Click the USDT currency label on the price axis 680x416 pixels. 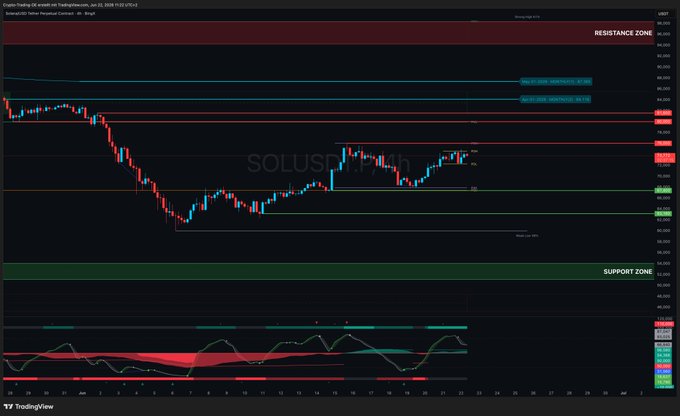click(x=664, y=14)
